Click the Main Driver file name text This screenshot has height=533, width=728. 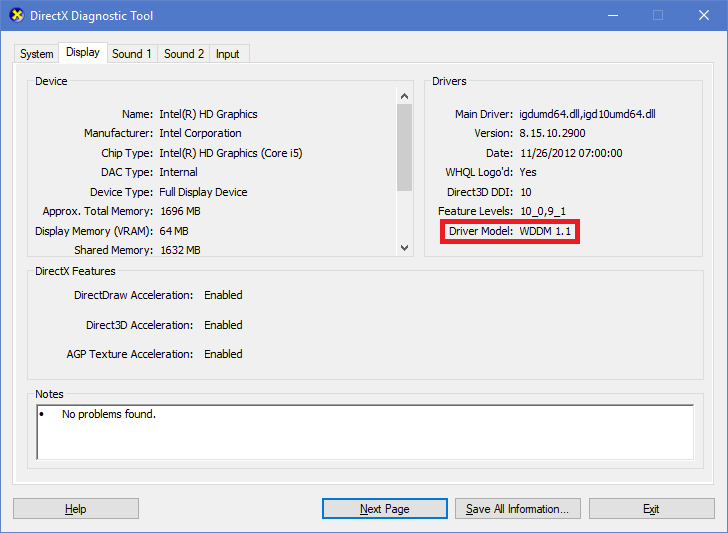click(587, 114)
